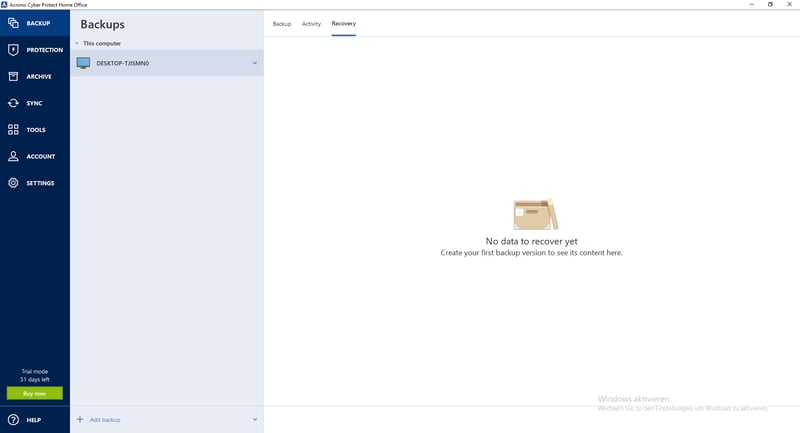The height and width of the screenshot is (433, 800).
Task: Select the DESKTOP-TJISMN0 backup entry name
Action: pos(122,63)
